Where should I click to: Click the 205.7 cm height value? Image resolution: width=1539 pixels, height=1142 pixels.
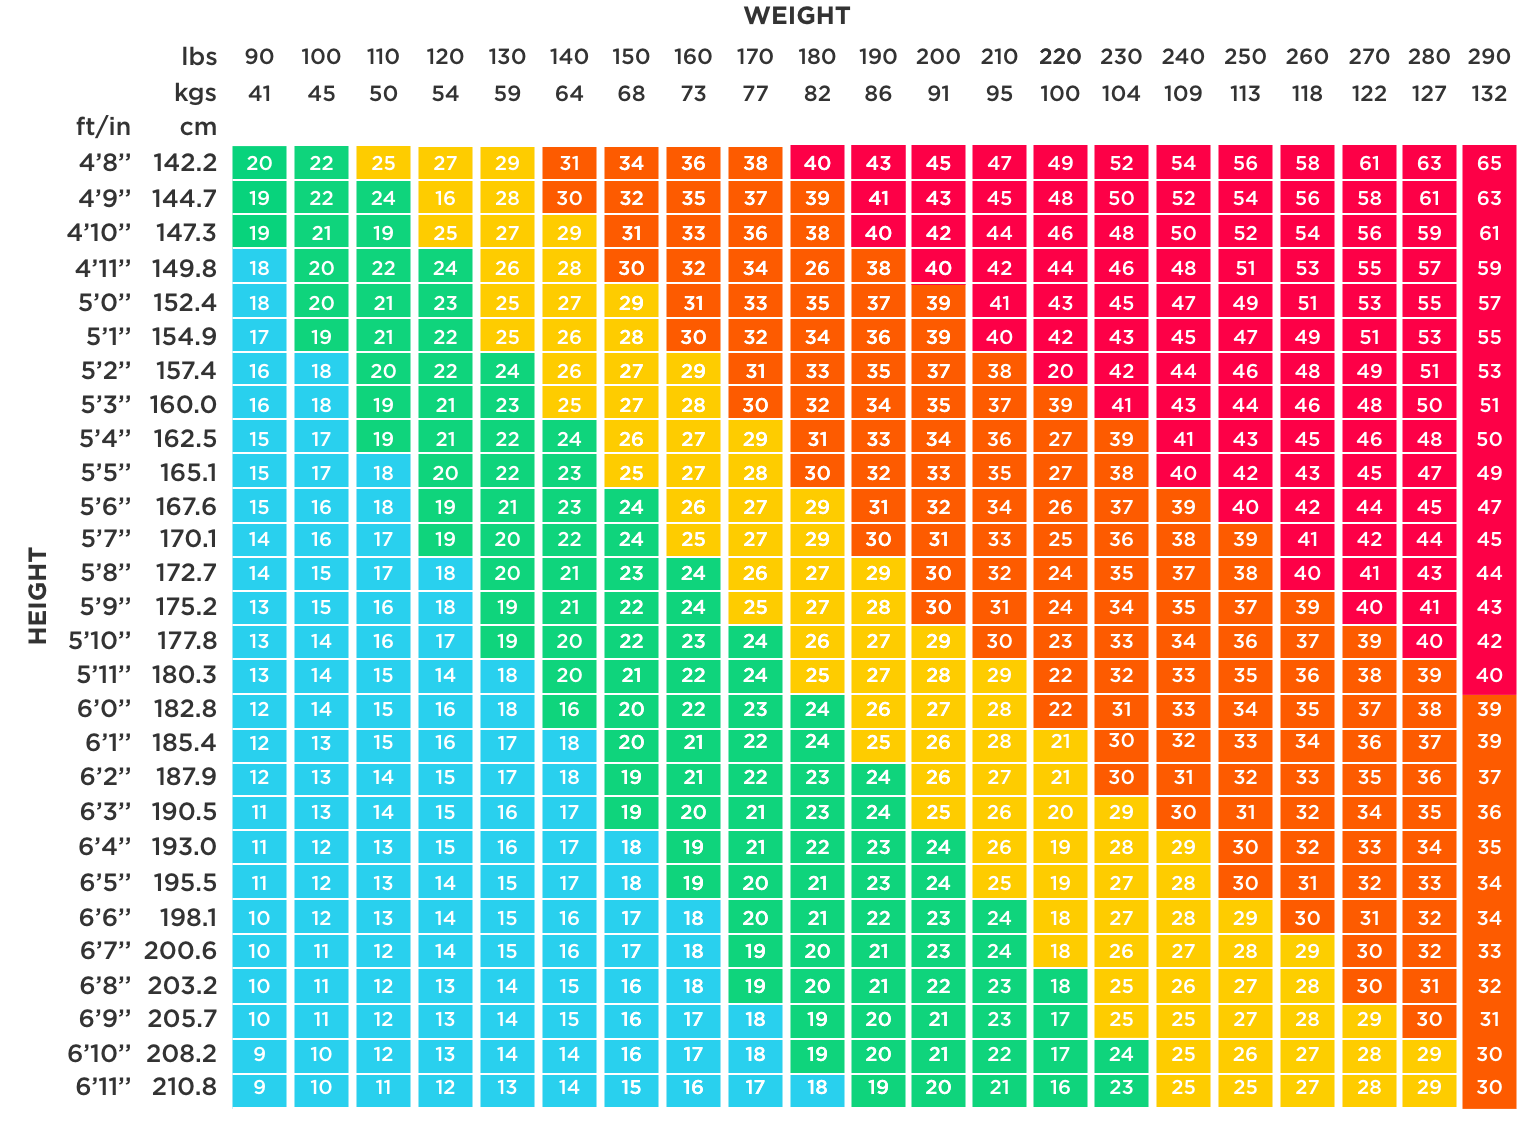[x=183, y=1019]
